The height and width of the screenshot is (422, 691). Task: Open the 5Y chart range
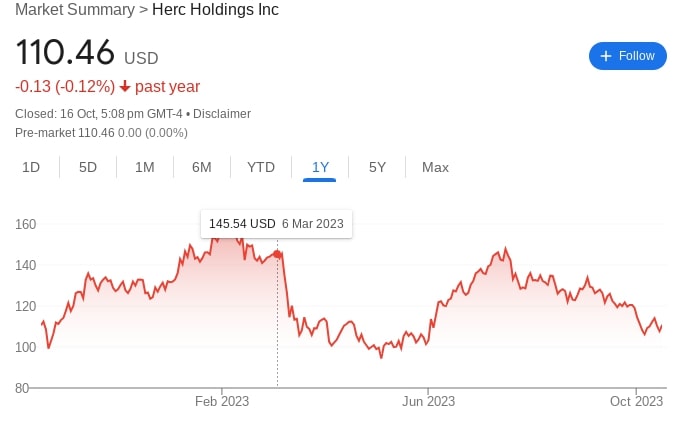[x=377, y=167]
